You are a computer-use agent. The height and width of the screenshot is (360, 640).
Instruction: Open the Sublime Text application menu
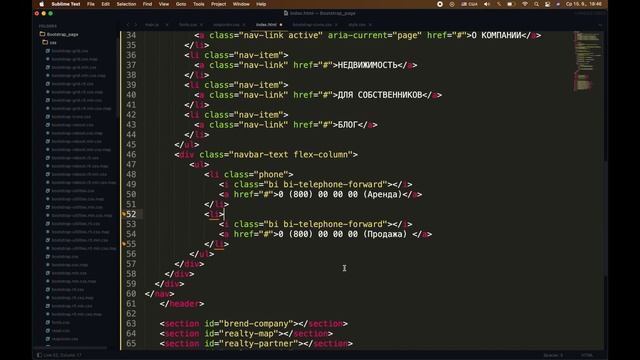click(x=65, y=4)
